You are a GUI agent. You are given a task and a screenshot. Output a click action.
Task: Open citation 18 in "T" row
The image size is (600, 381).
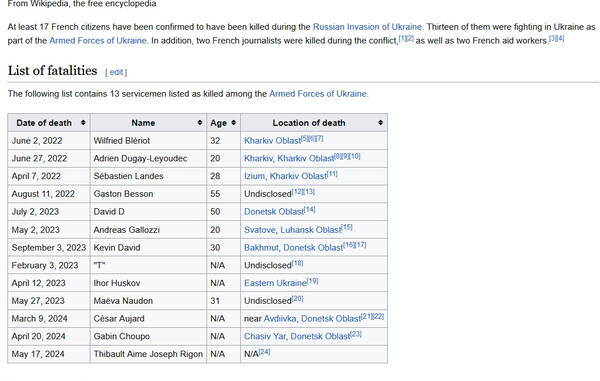pyautogui.click(x=297, y=263)
